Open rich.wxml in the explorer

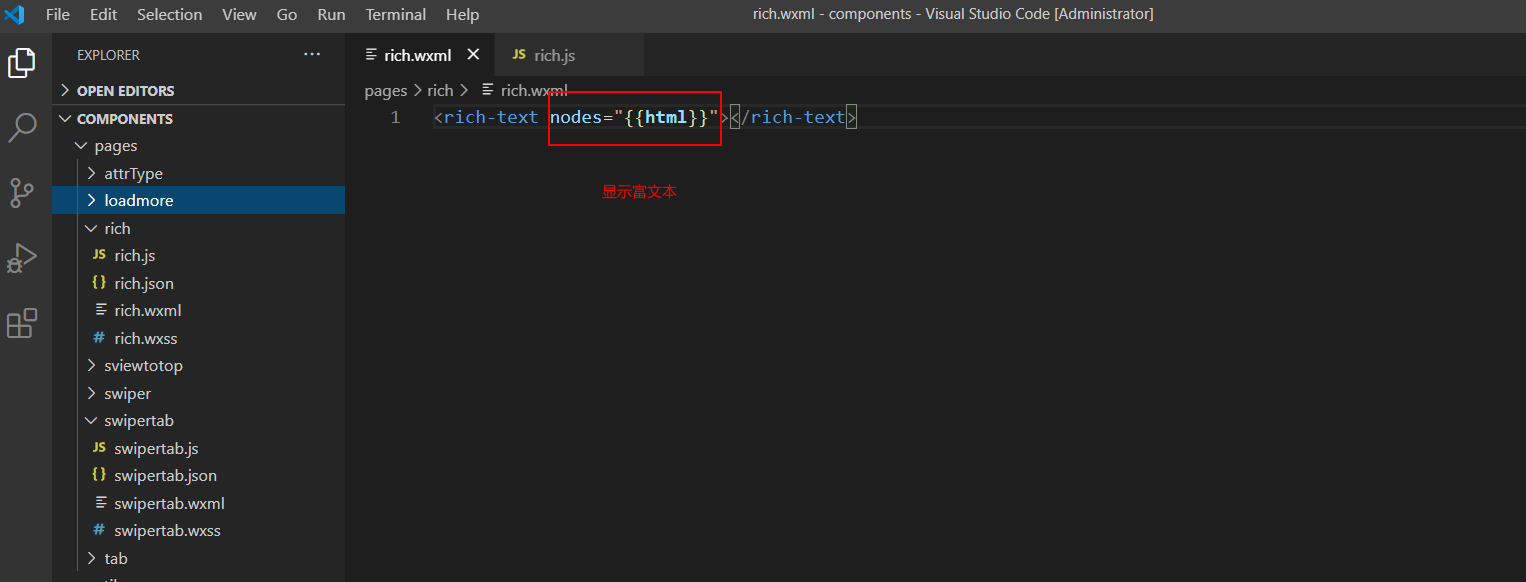198,310
